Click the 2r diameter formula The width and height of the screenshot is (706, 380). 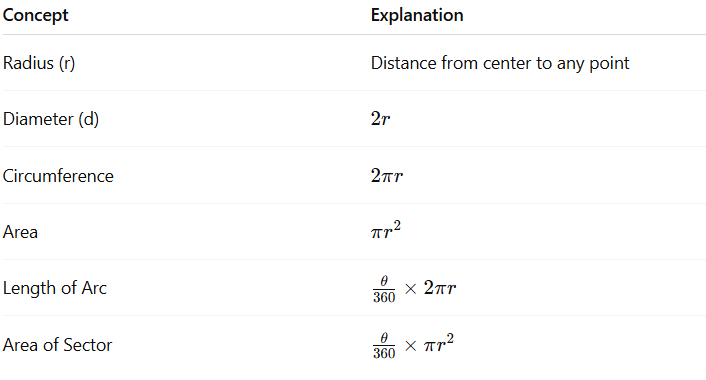pos(380,119)
